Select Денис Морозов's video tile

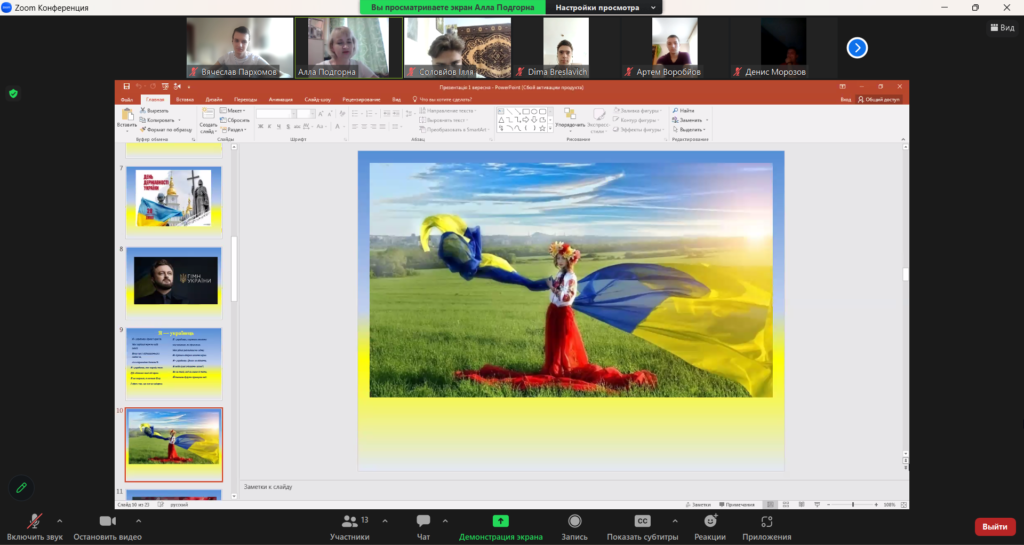(x=783, y=48)
